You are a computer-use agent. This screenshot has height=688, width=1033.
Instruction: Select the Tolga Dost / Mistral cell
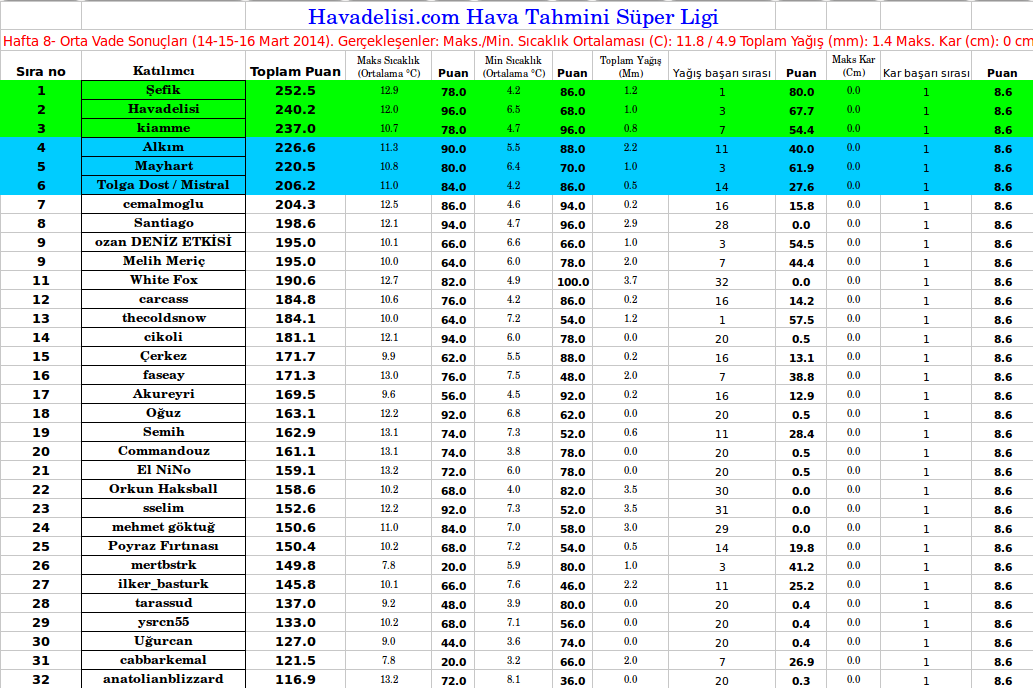163,185
